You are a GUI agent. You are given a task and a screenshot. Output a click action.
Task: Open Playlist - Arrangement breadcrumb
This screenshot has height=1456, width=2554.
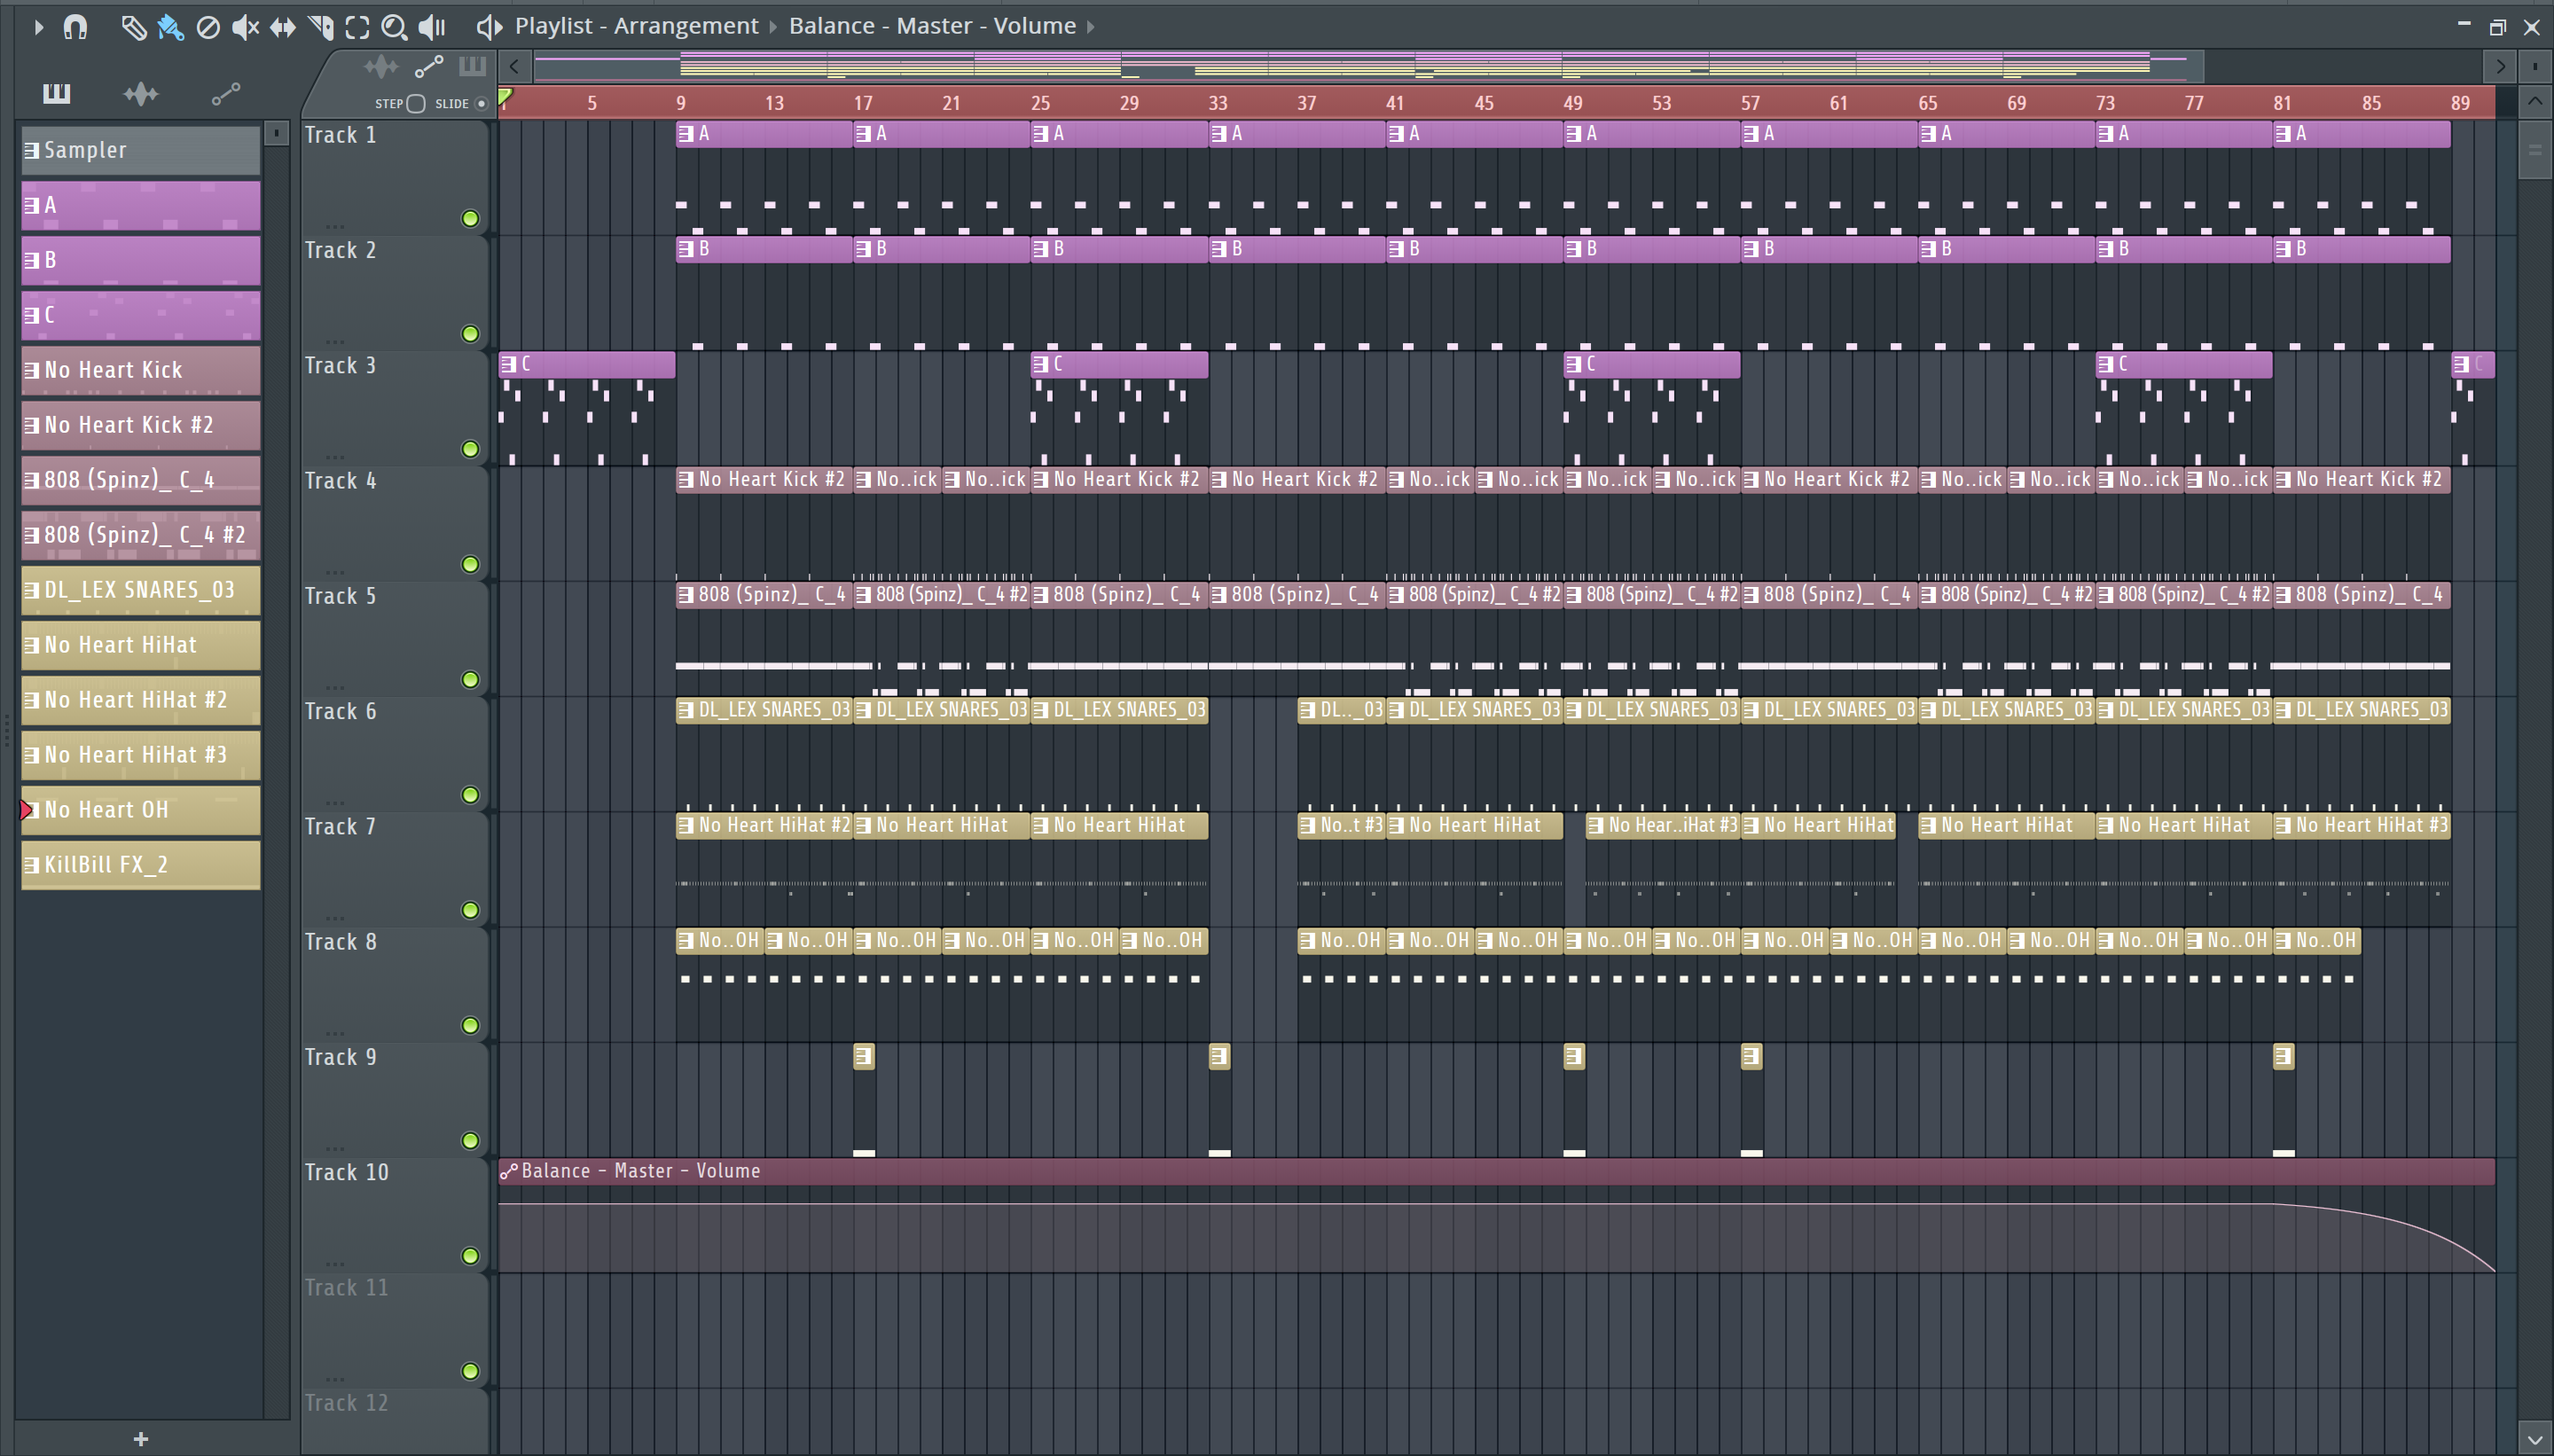(x=636, y=26)
